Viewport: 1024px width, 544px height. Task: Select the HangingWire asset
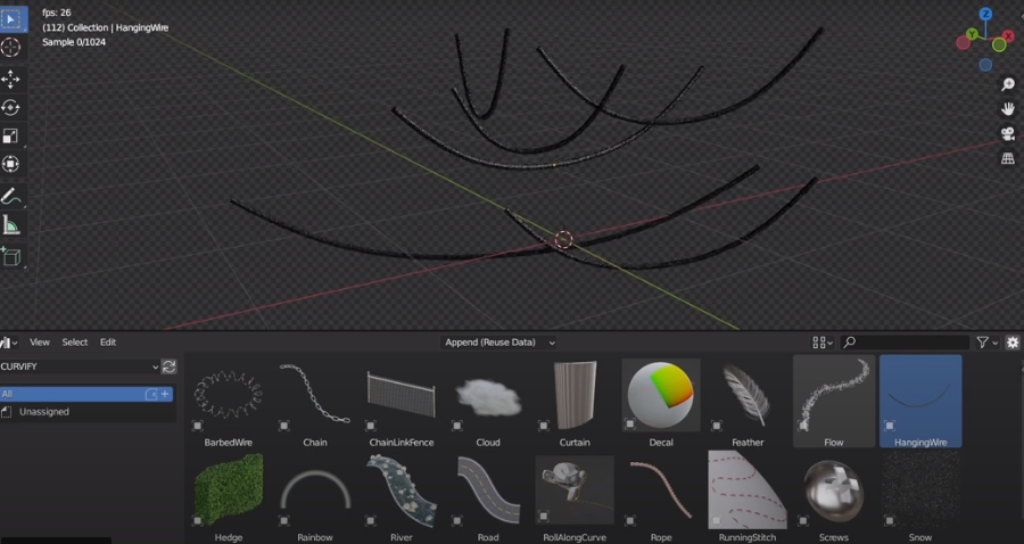(x=920, y=402)
